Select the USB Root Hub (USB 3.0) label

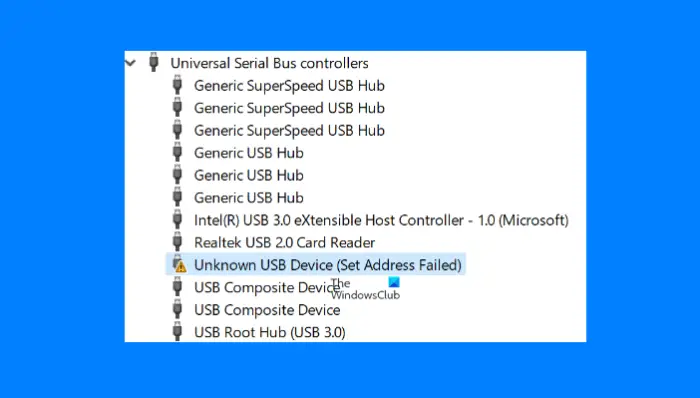(270, 332)
